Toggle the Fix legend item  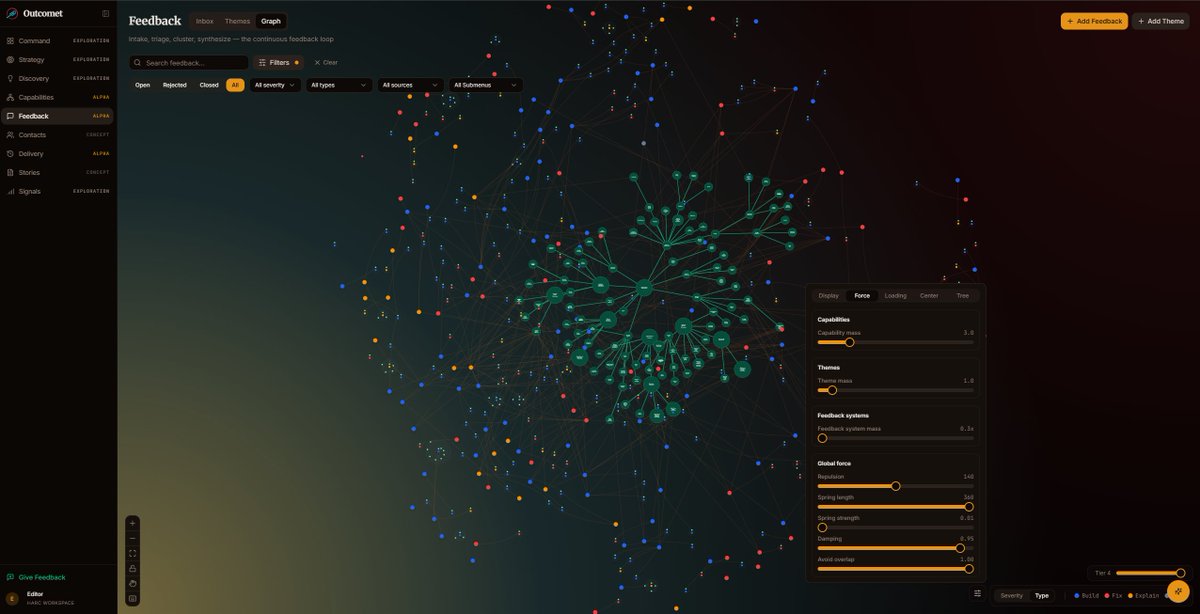tap(1114, 595)
